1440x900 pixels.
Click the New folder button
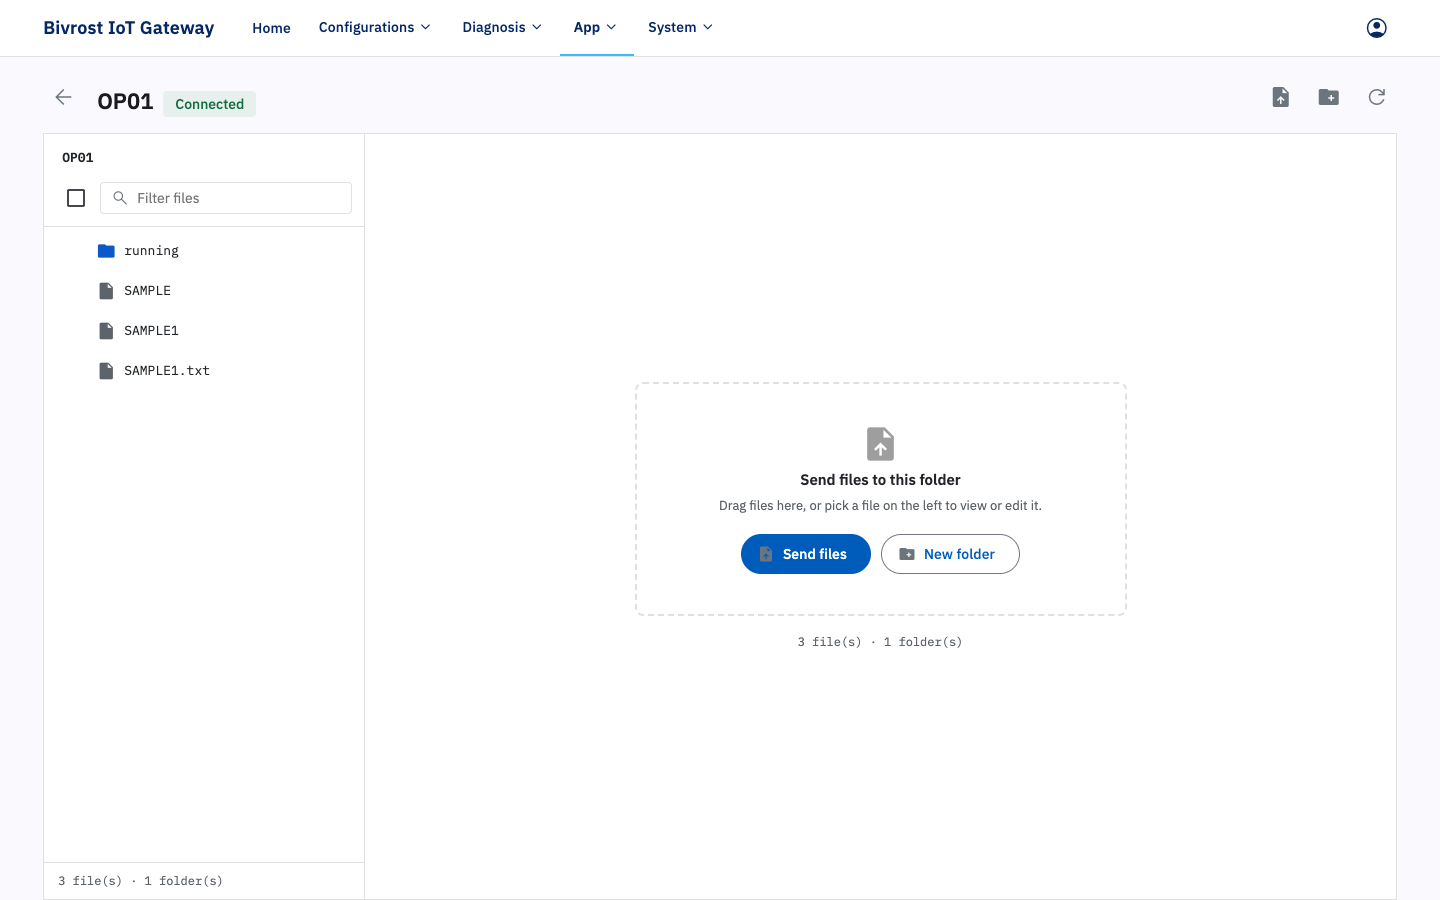[x=950, y=554]
